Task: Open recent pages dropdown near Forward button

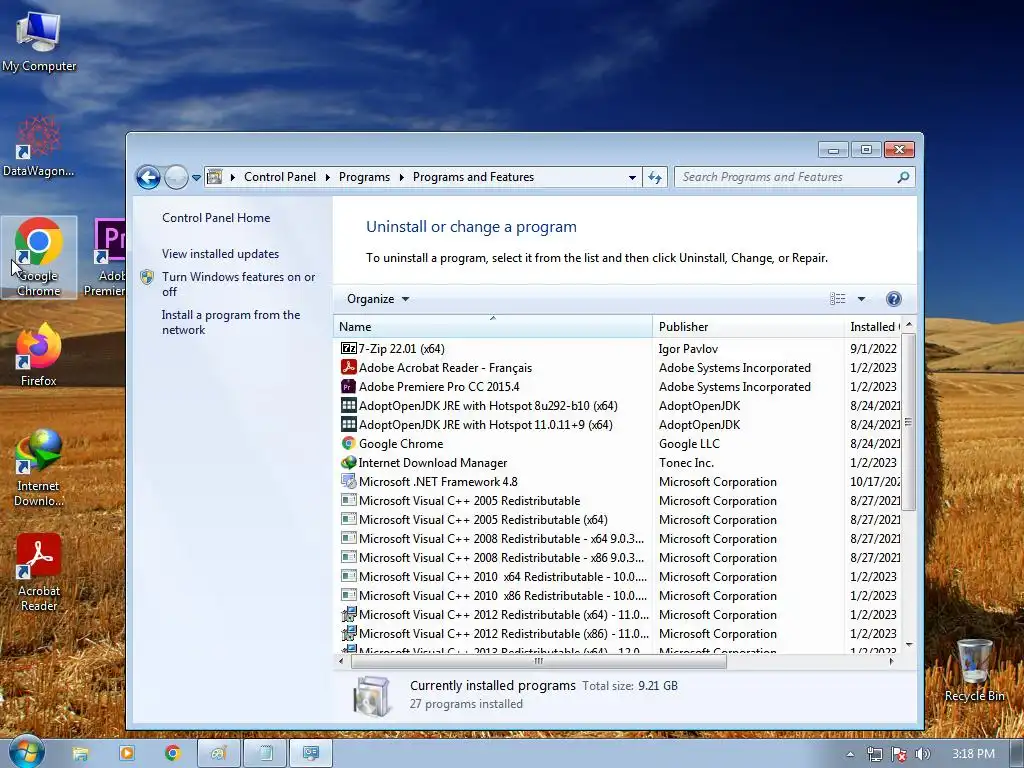Action: 196,178
